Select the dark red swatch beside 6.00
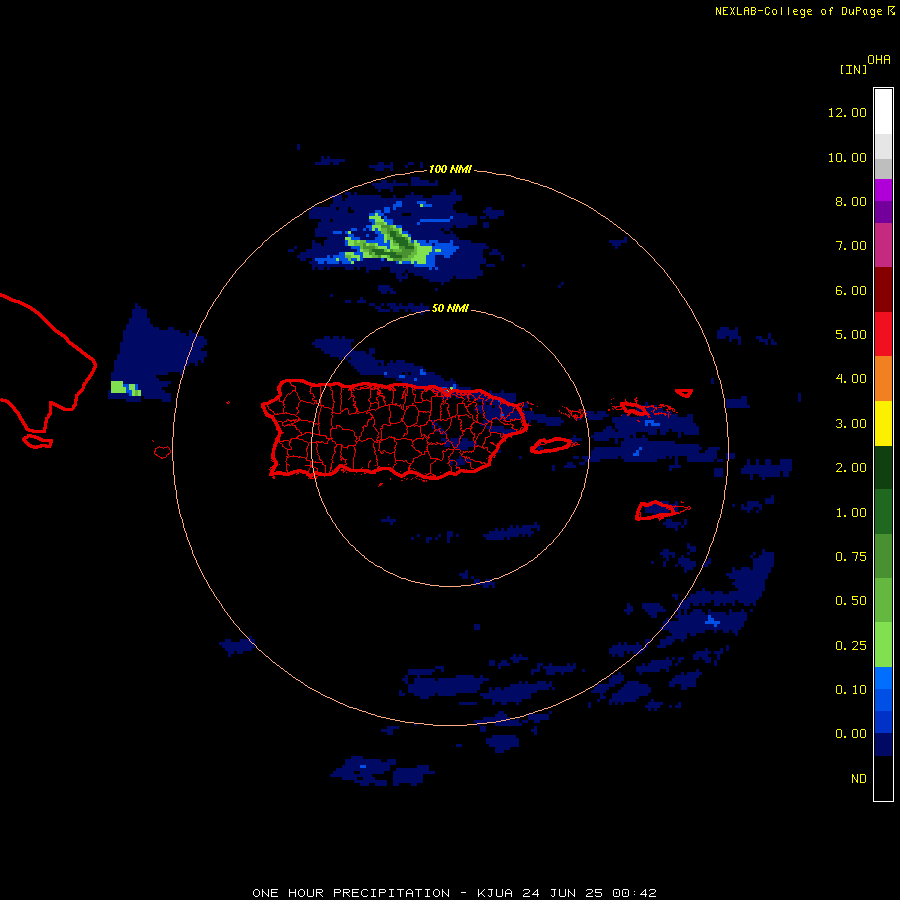 pyautogui.click(x=883, y=290)
